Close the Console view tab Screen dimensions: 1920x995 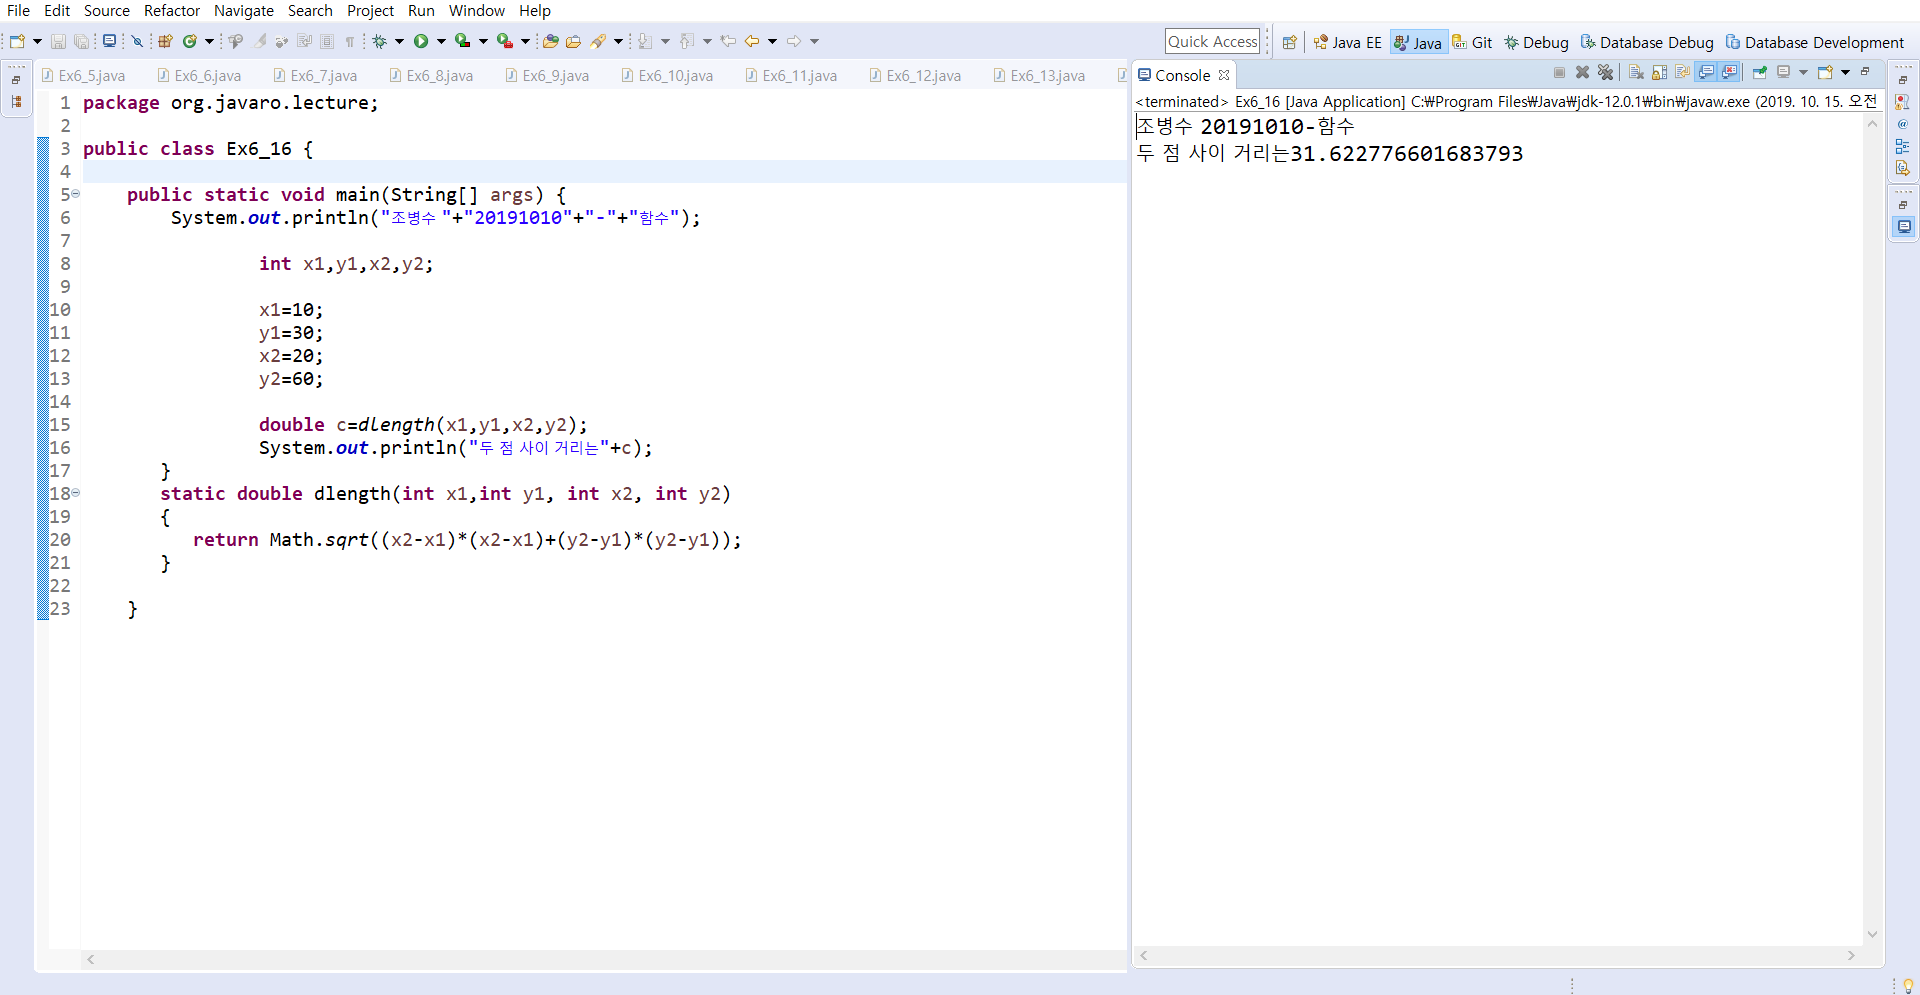(1224, 75)
